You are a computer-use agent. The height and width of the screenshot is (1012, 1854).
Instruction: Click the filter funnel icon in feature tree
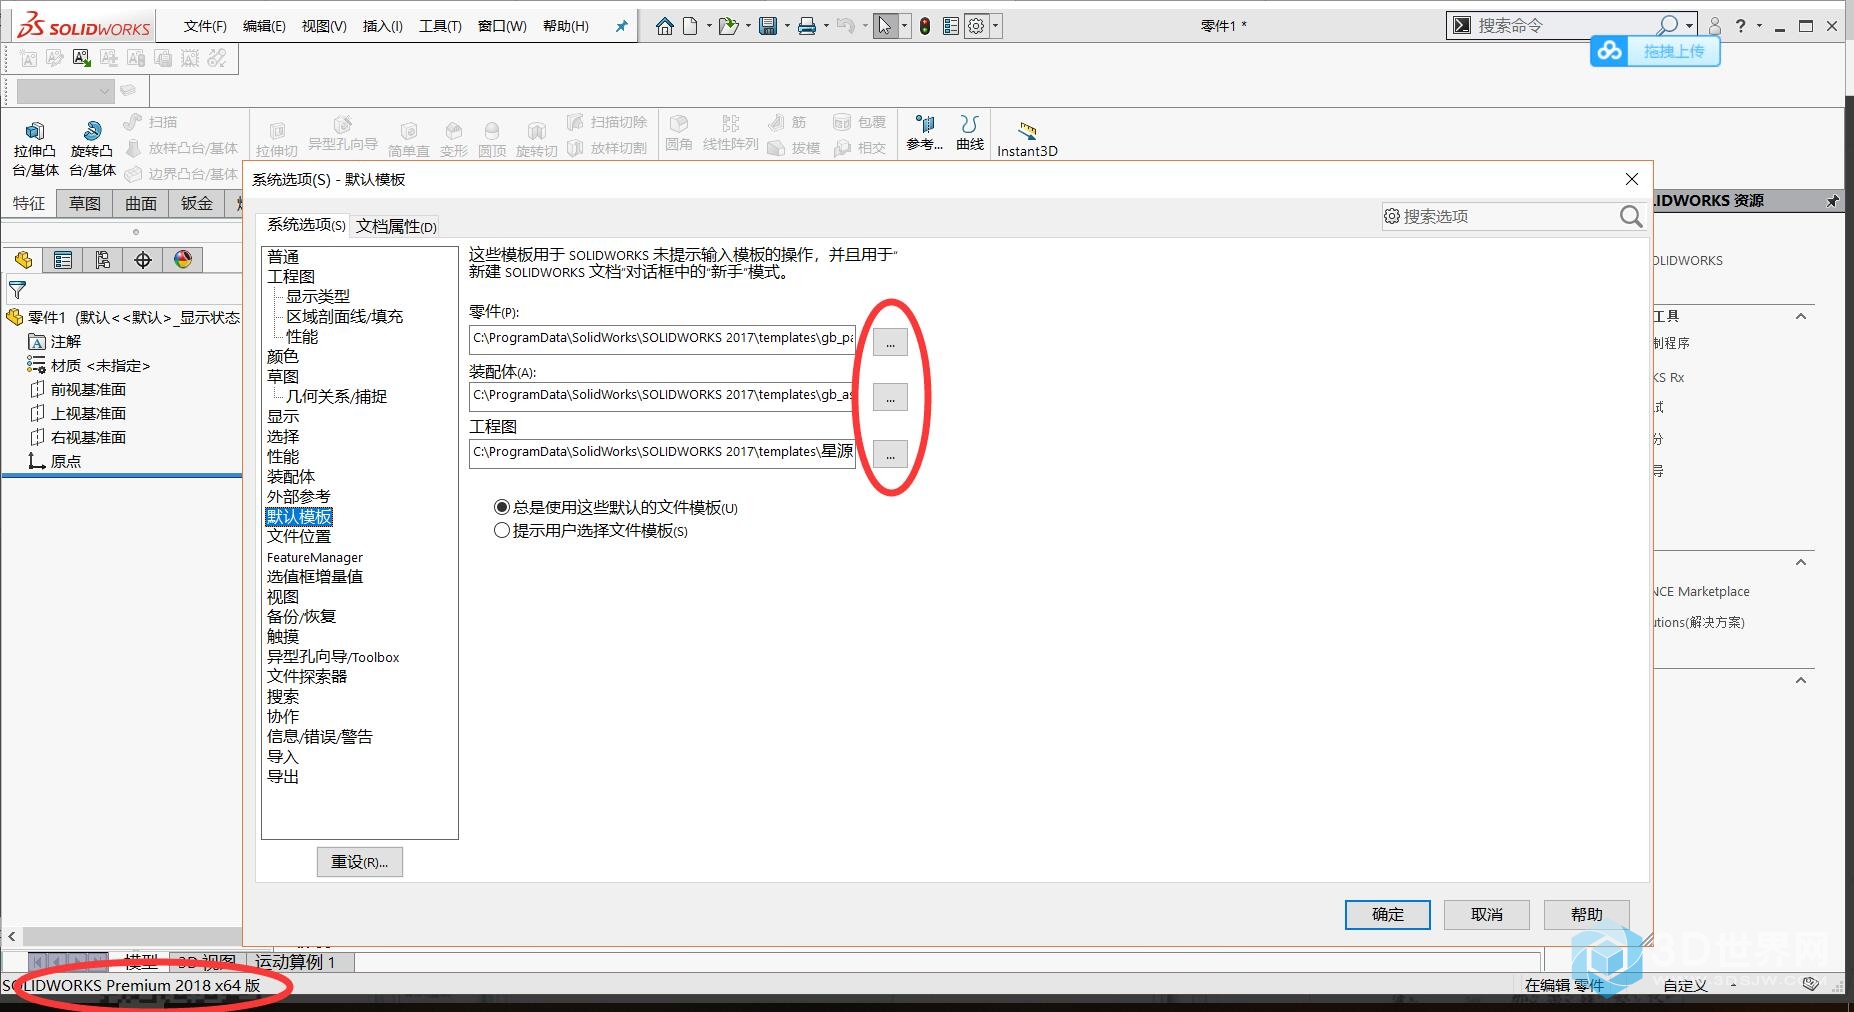pos(17,291)
